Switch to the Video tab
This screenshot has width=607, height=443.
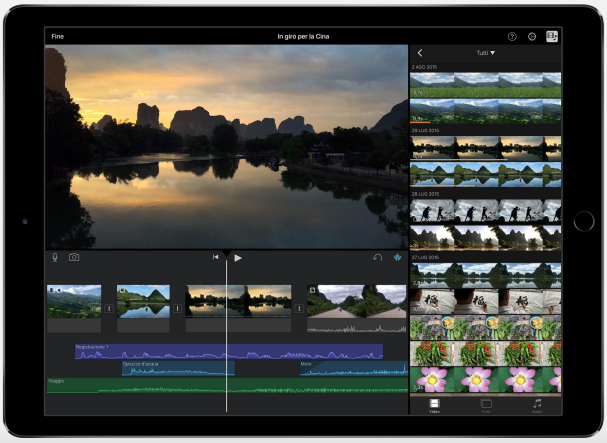pyautogui.click(x=434, y=406)
